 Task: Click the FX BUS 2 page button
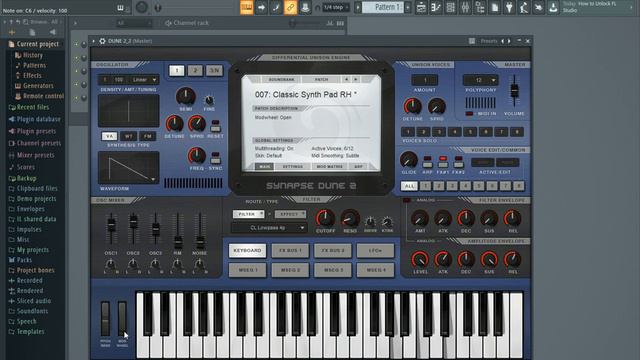[333, 250]
